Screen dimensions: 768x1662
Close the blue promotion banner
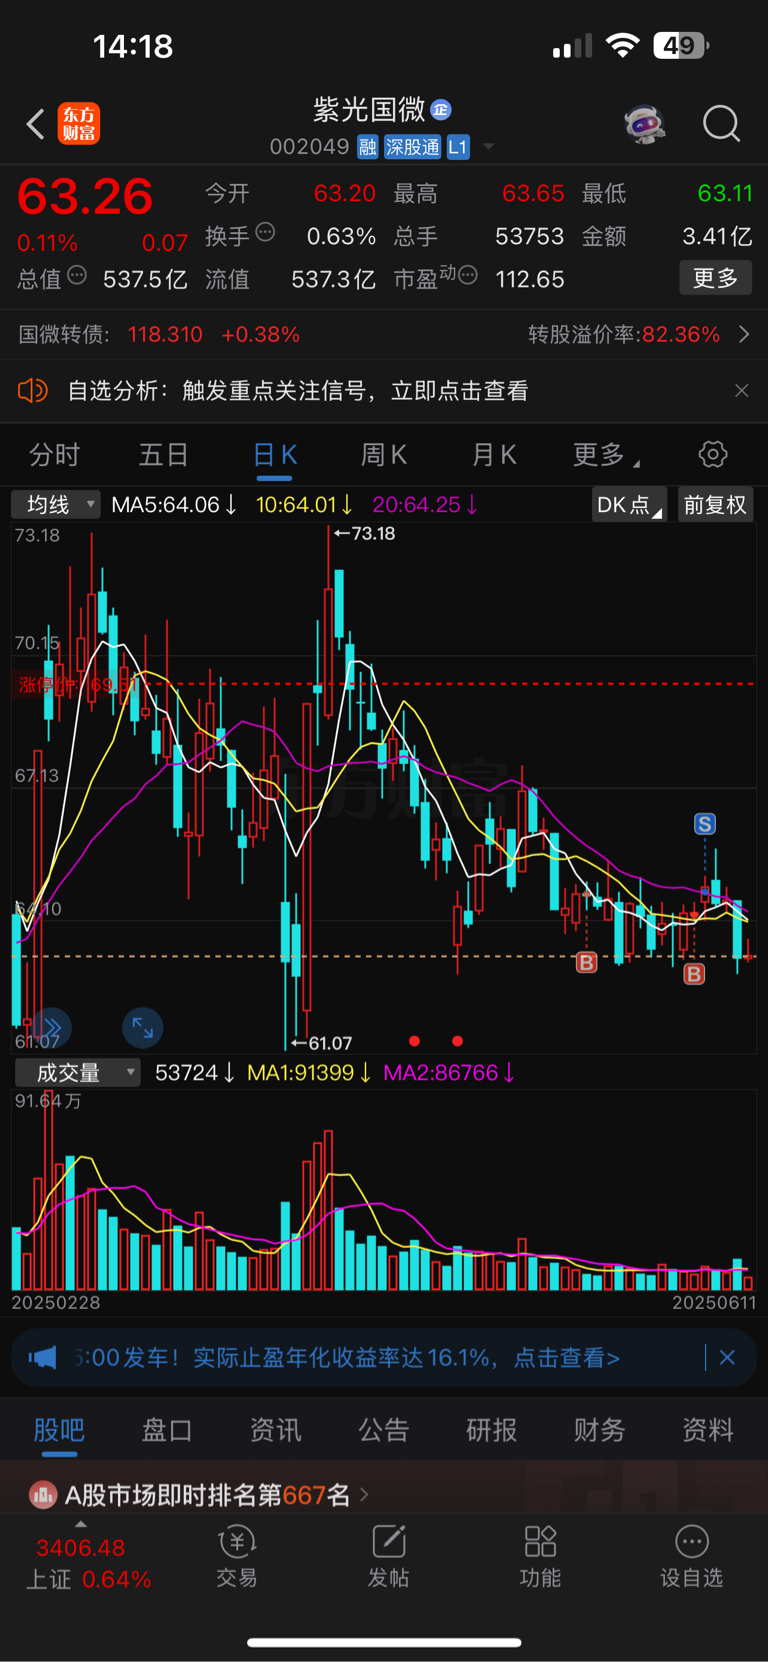727,1357
